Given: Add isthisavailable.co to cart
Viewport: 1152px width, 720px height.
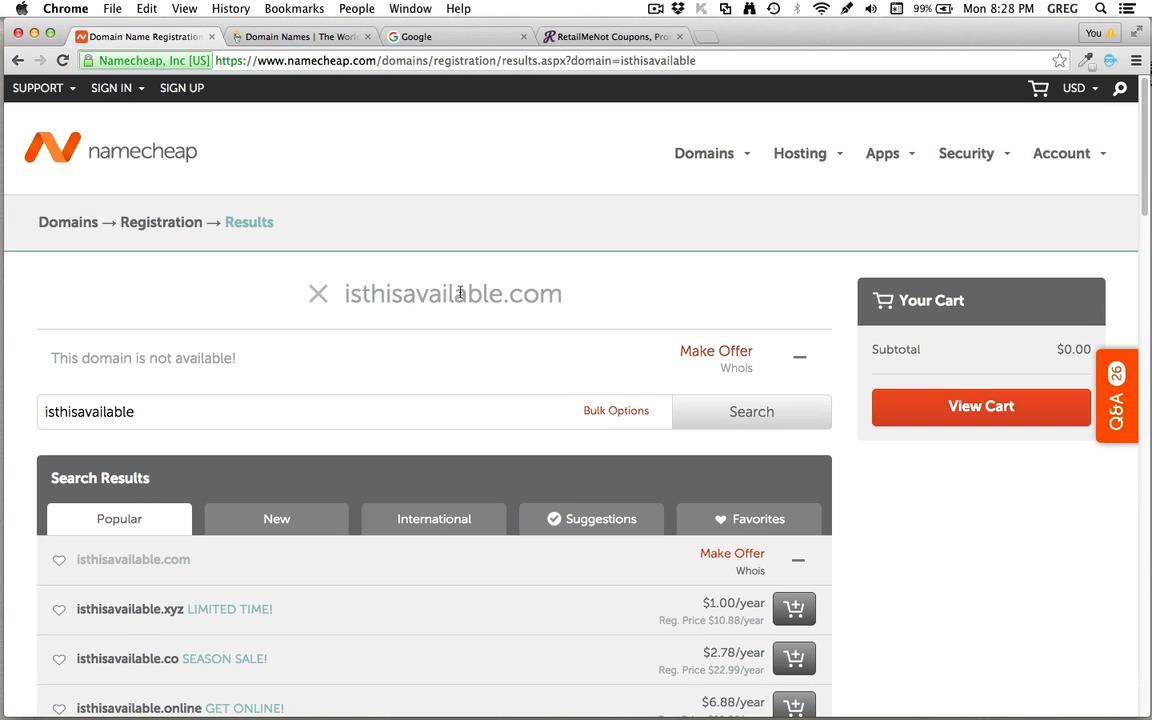Looking at the screenshot, I should pos(793,659).
